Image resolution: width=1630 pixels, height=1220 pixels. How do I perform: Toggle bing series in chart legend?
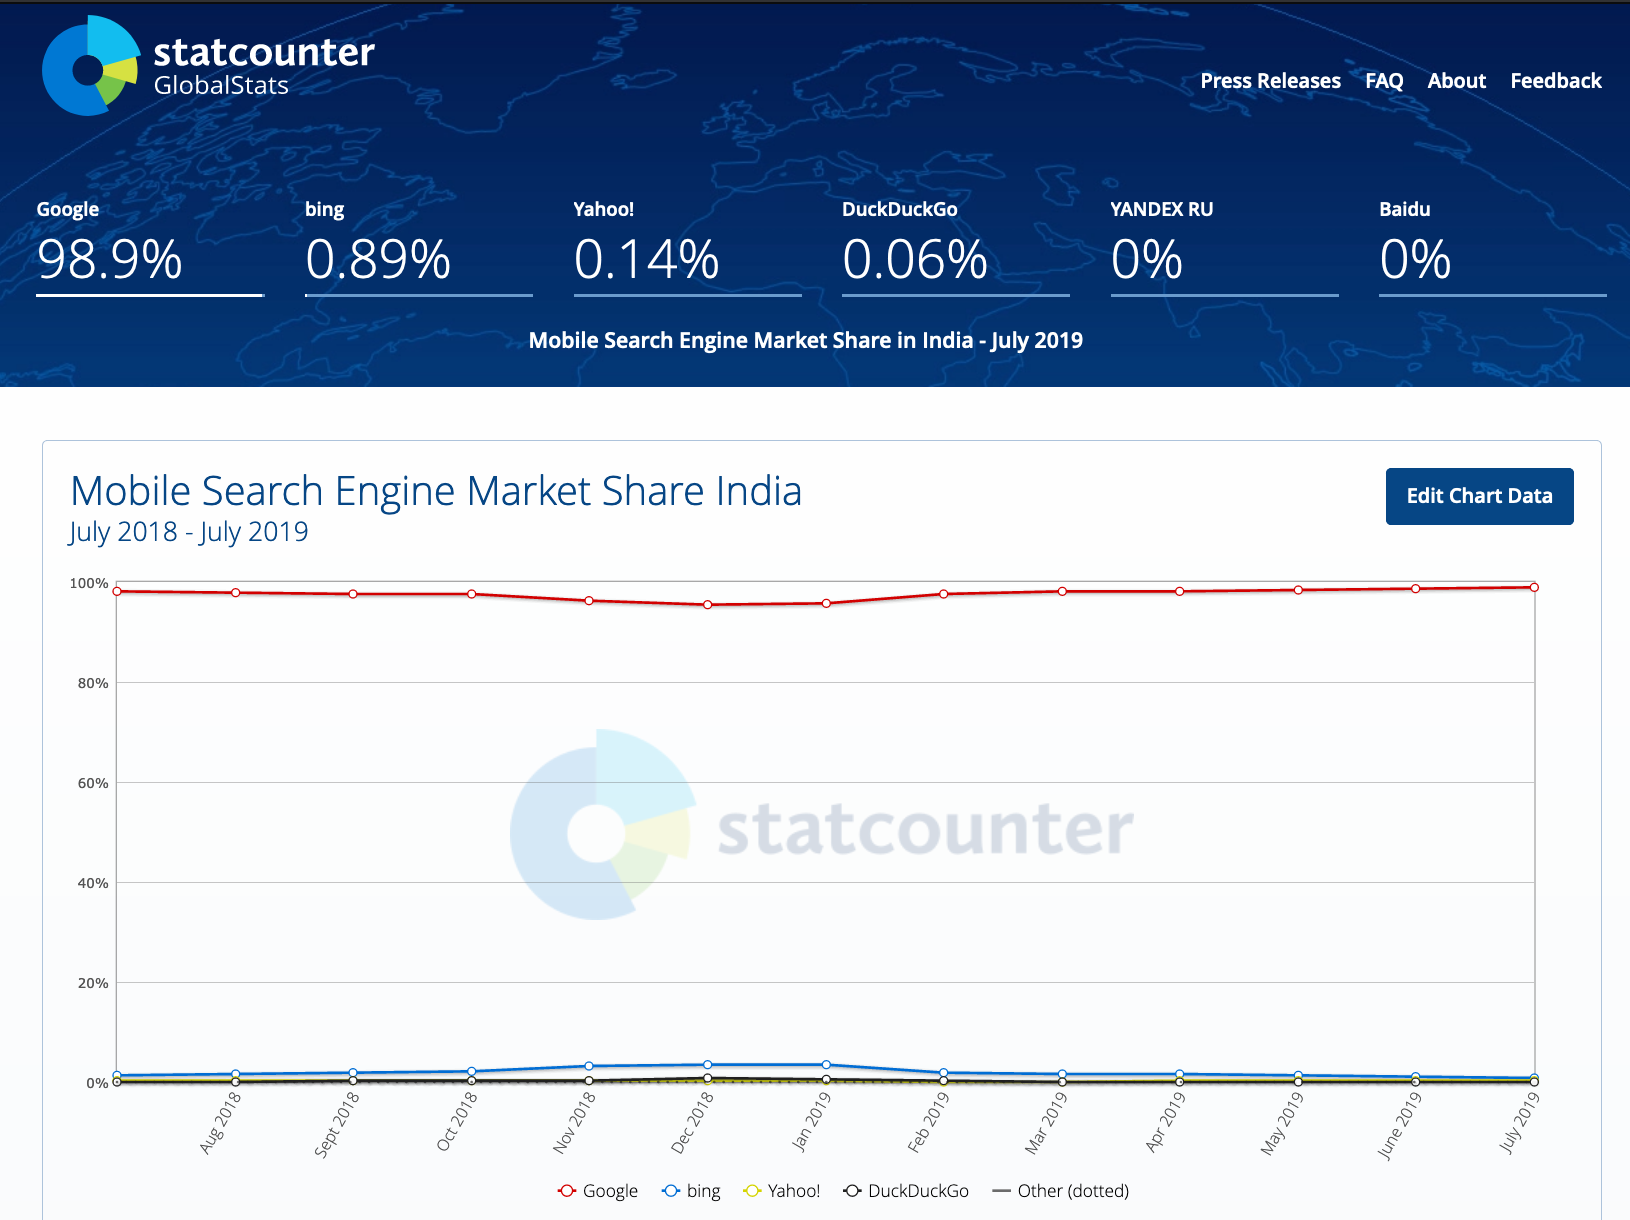point(691,1191)
